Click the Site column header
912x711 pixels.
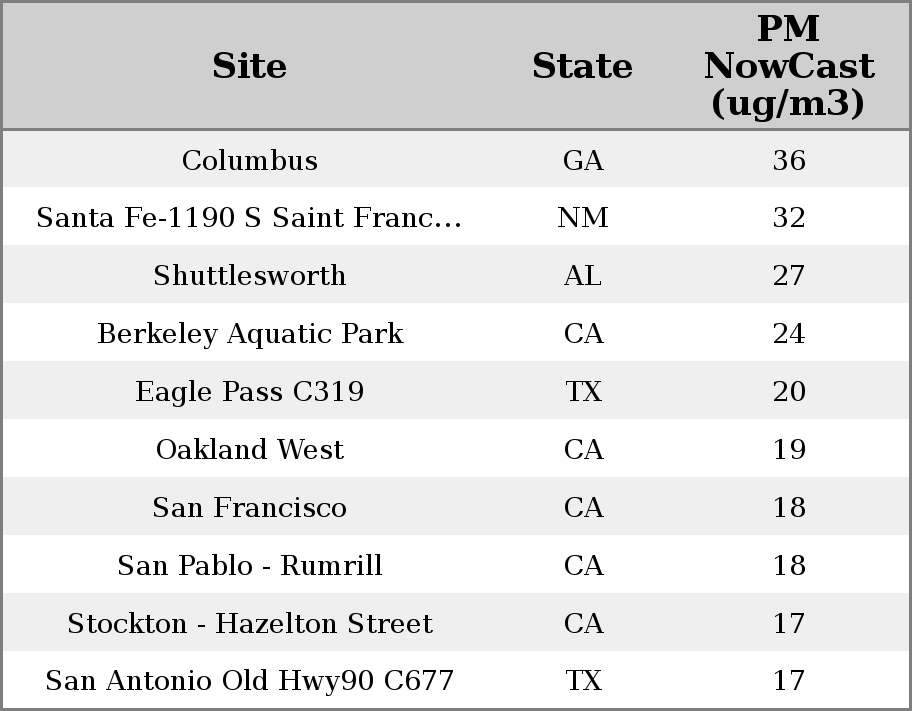(249, 66)
